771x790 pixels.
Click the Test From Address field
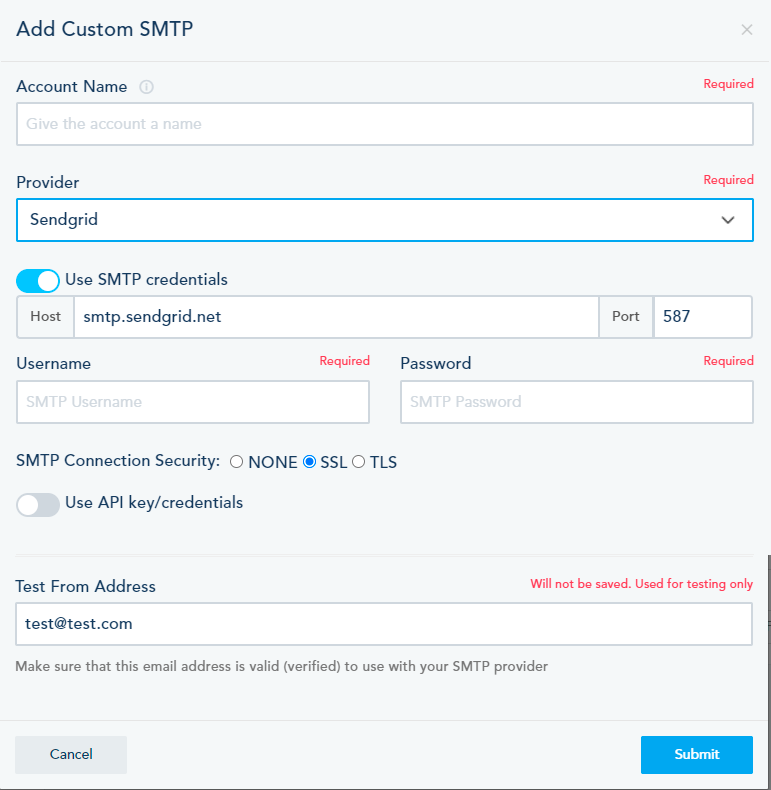384,624
